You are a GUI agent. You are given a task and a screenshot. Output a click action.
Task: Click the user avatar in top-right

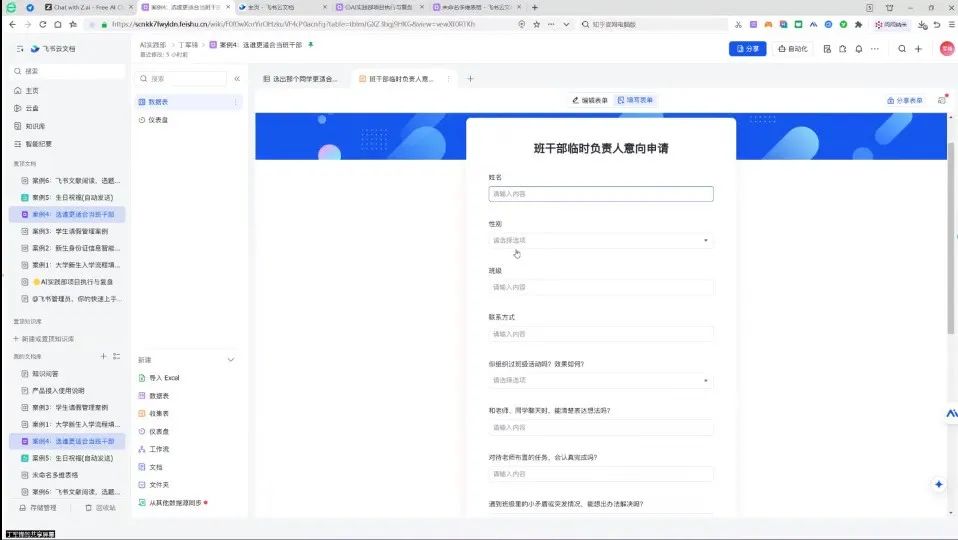946,48
